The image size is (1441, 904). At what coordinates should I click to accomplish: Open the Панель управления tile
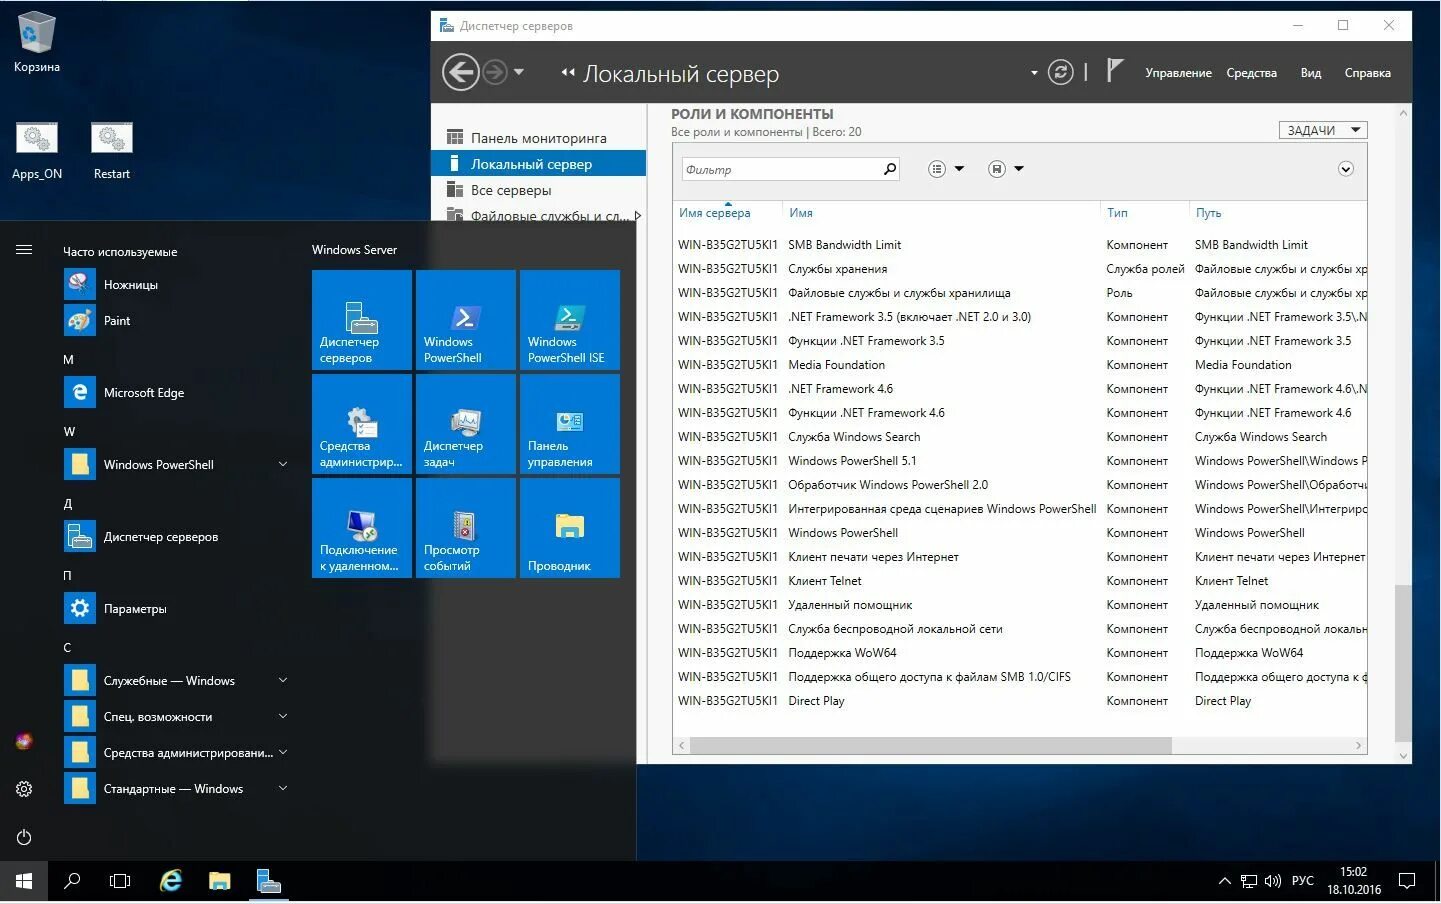click(569, 424)
